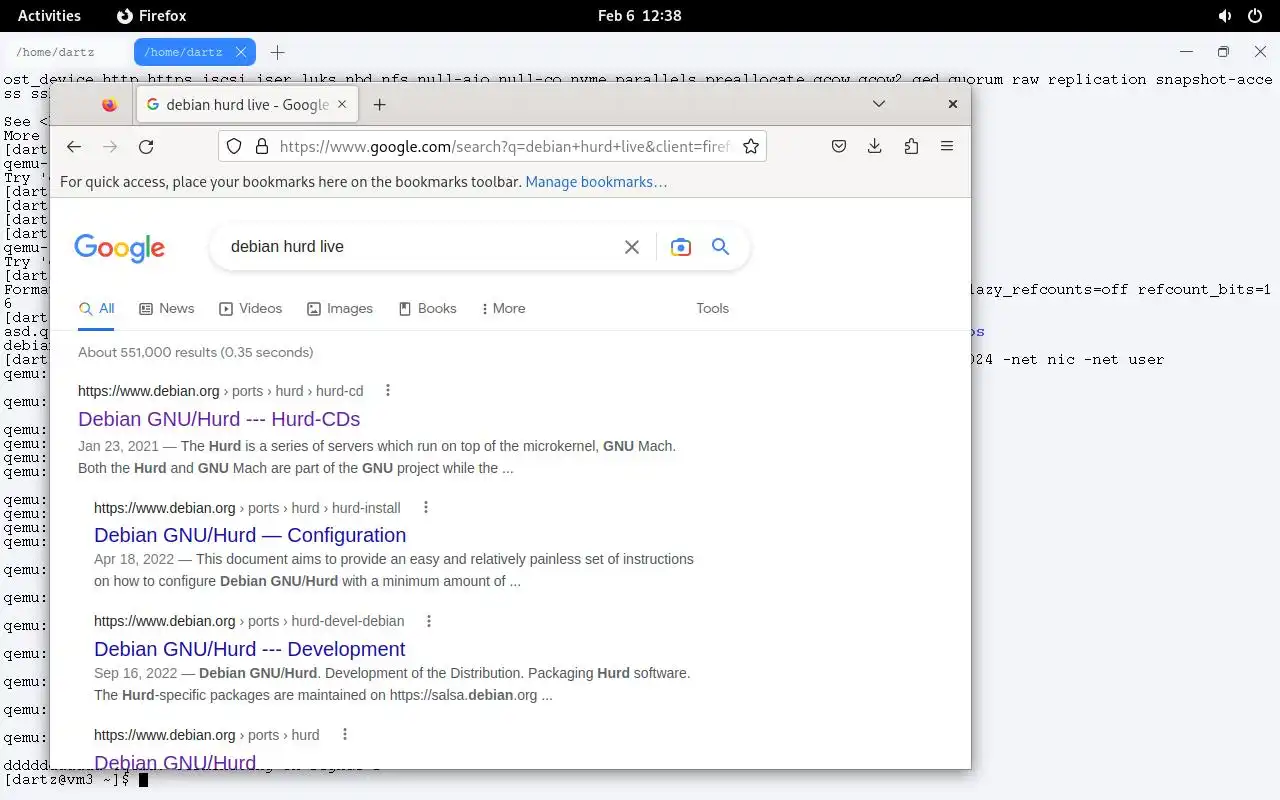Open the Firefox downloads panel

click(x=874, y=147)
